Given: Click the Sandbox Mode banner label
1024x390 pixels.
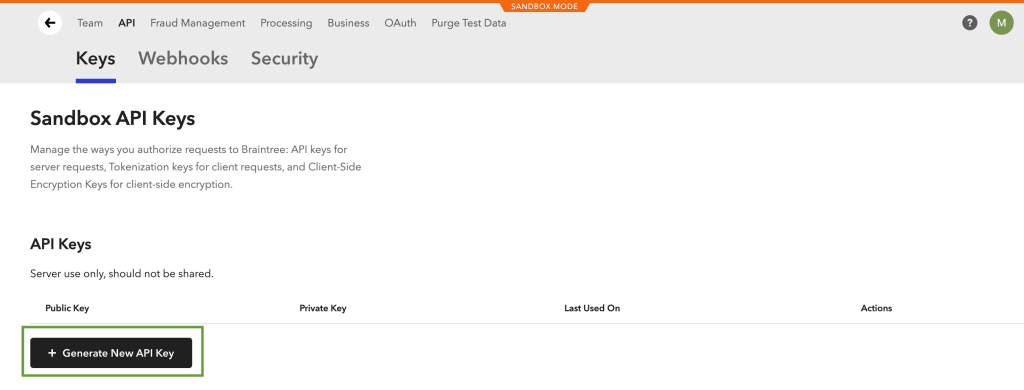Looking at the screenshot, I should [x=544, y=7].
